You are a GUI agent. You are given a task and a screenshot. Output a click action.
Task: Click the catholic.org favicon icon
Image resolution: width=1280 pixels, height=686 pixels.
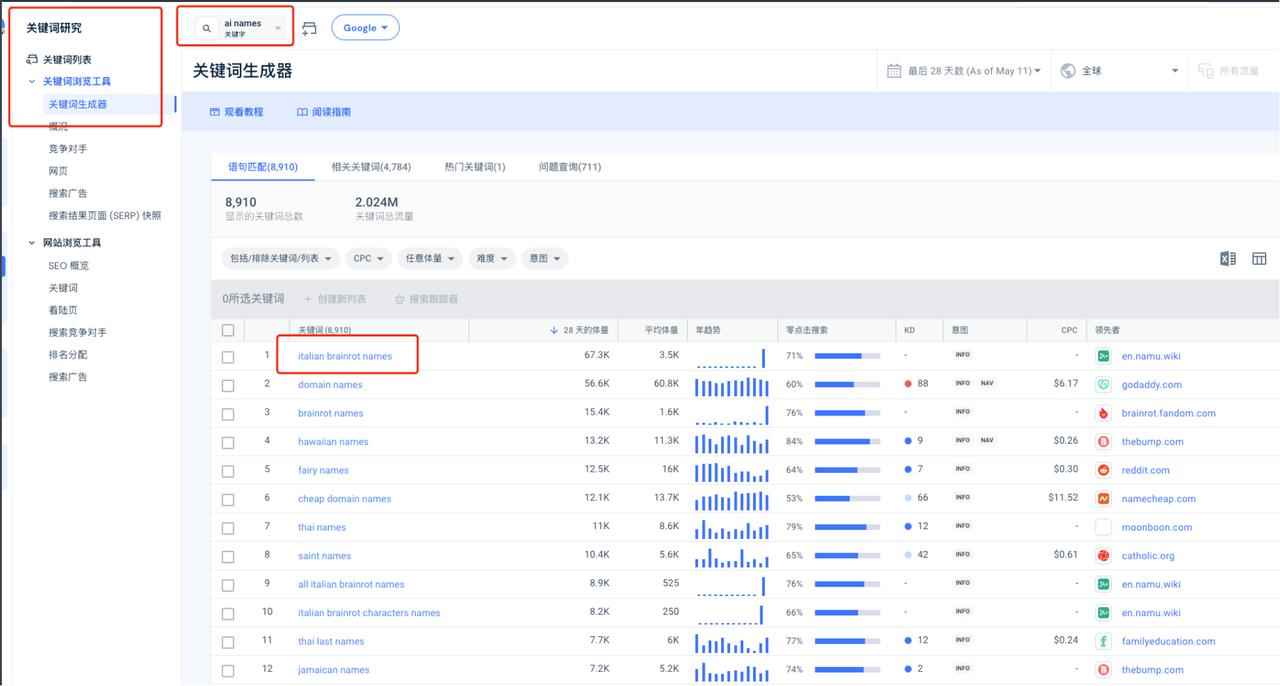pyautogui.click(x=1103, y=555)
